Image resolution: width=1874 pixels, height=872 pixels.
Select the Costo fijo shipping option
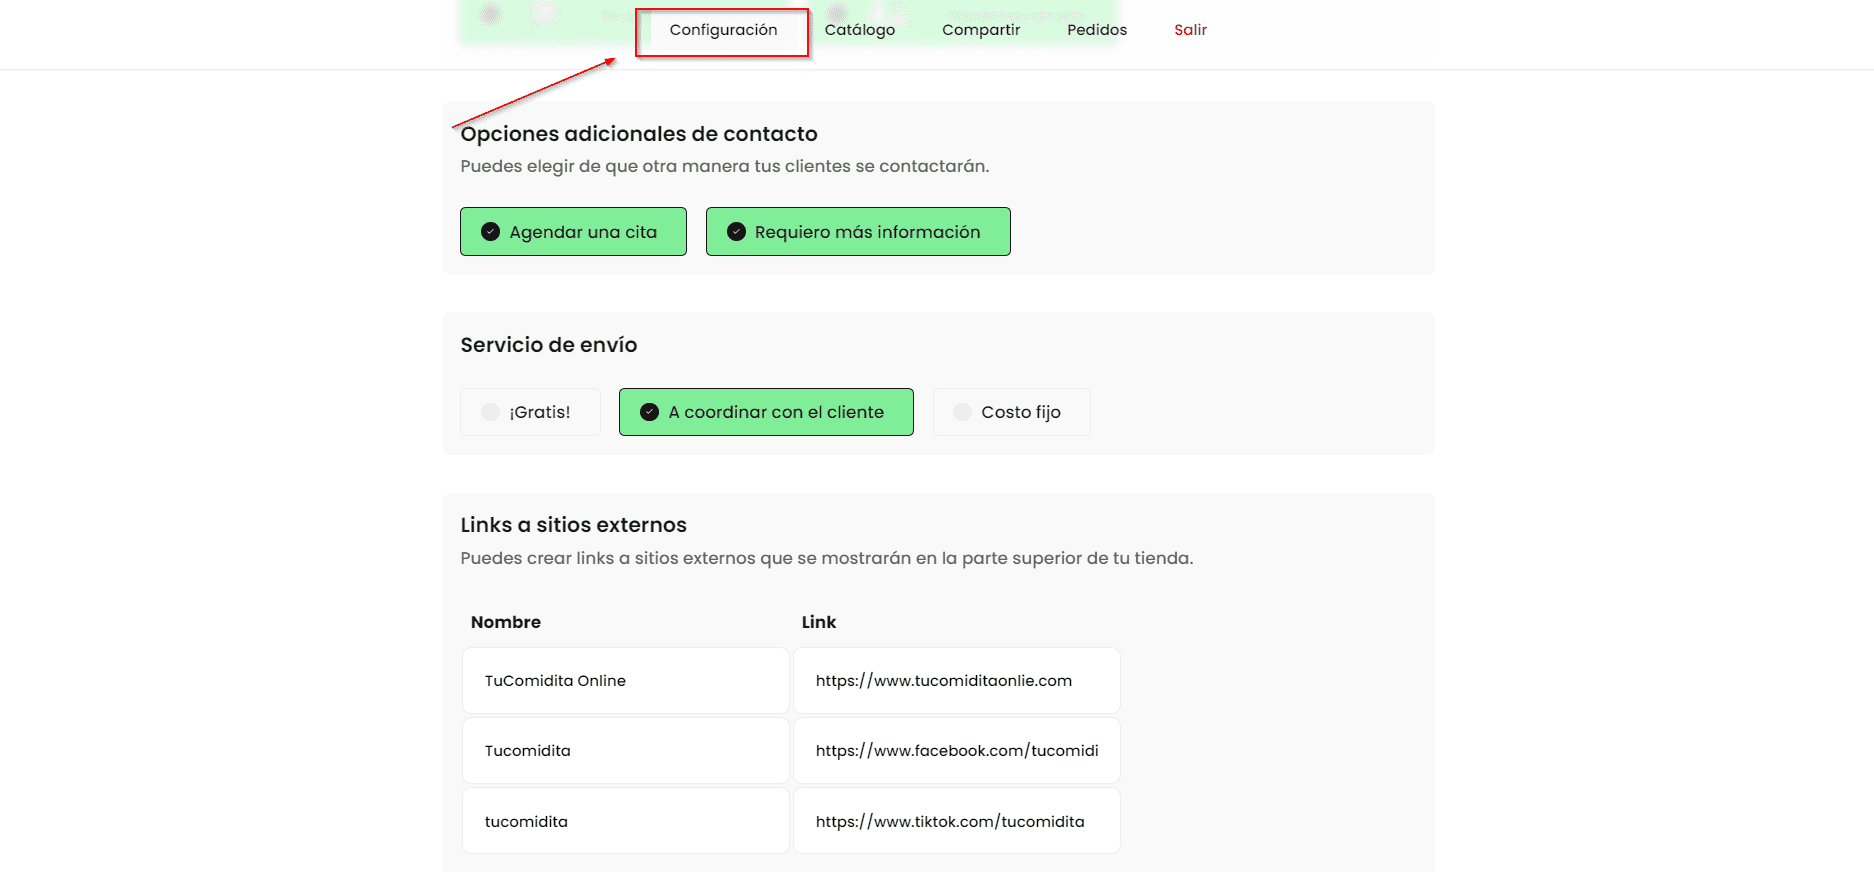[x=1011, y=412]
